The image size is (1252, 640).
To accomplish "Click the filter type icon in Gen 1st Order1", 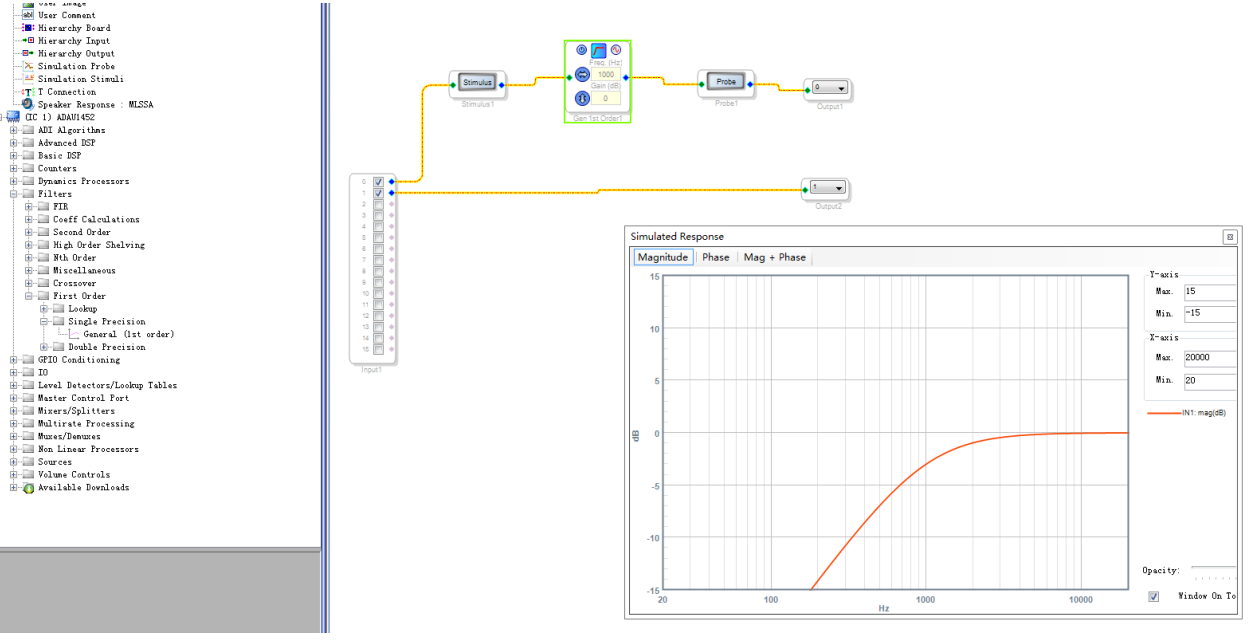I will coord(598,50).
